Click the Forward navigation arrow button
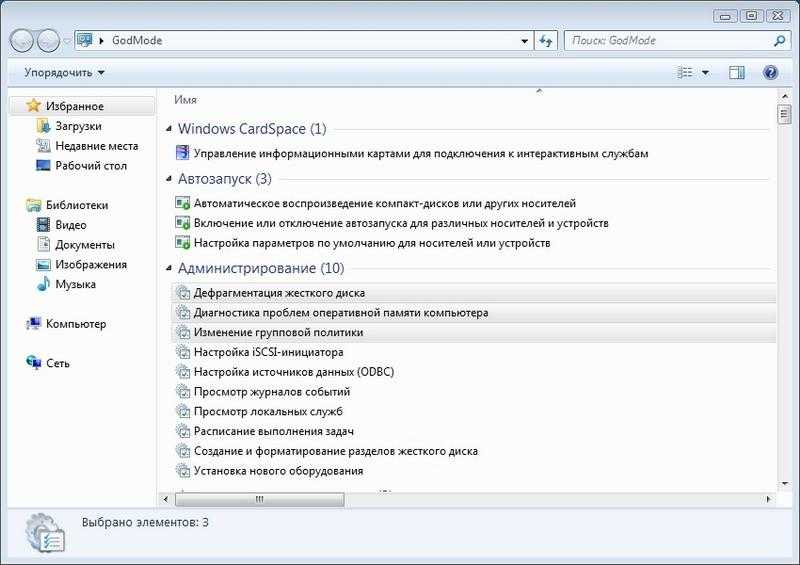The width and height of the screenshot is (800, 565). pyautogui.click(x=48, y=41)
